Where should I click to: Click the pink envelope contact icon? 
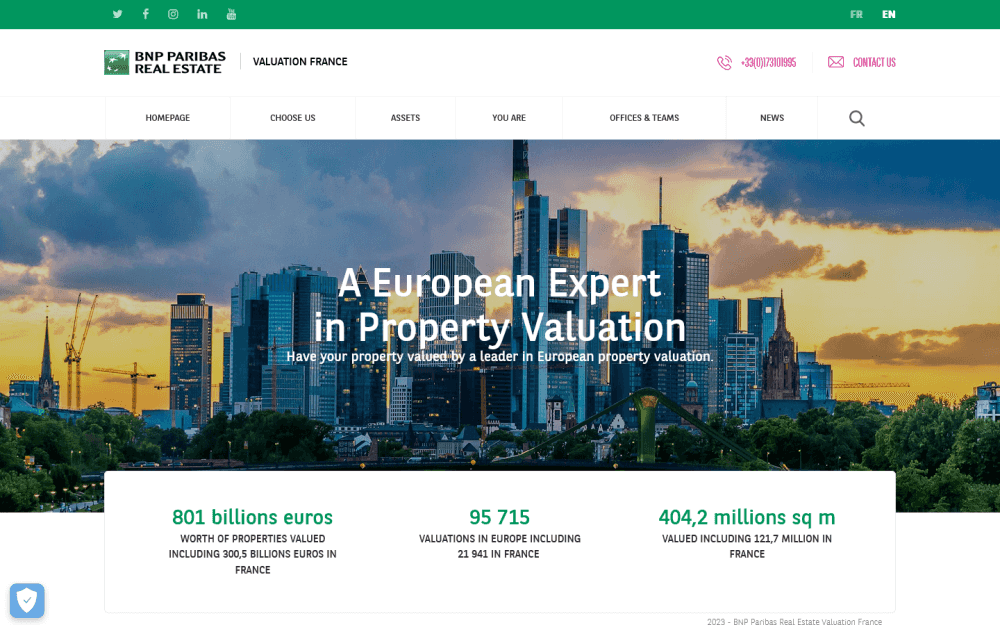point(836,62)
